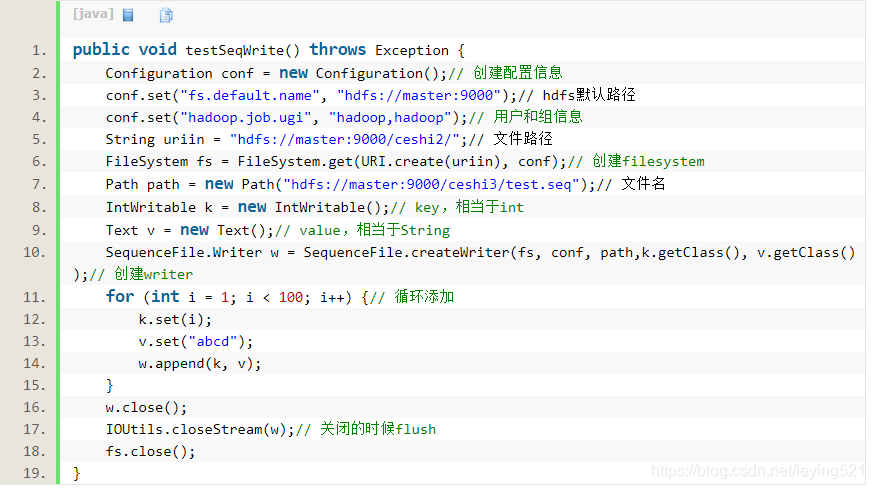This screenshot has height=489, width=873.
Task: Click comment '文件路径' on line 5
Action: click(523, 139)
